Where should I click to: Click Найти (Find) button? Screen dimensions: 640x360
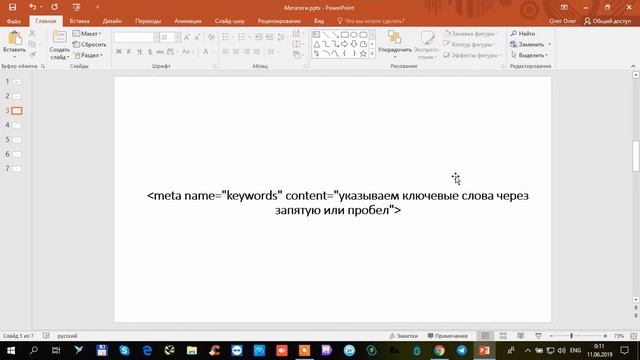point(523,33)
